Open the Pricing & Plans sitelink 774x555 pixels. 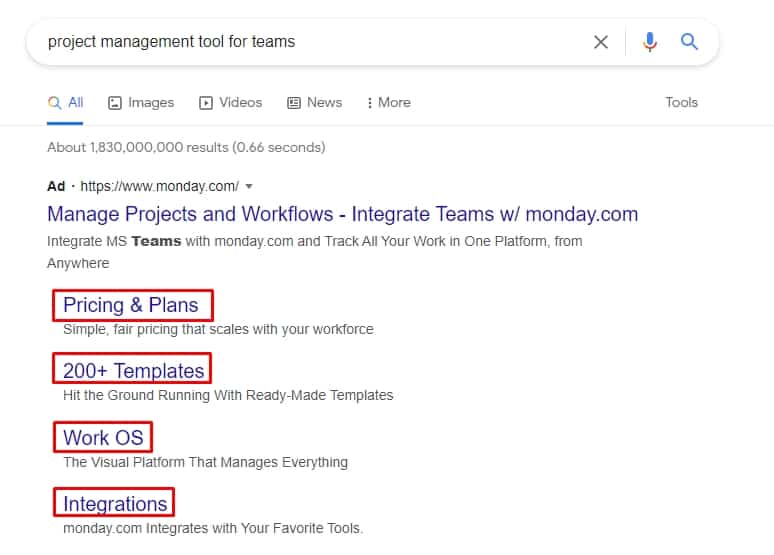(131, 305)
